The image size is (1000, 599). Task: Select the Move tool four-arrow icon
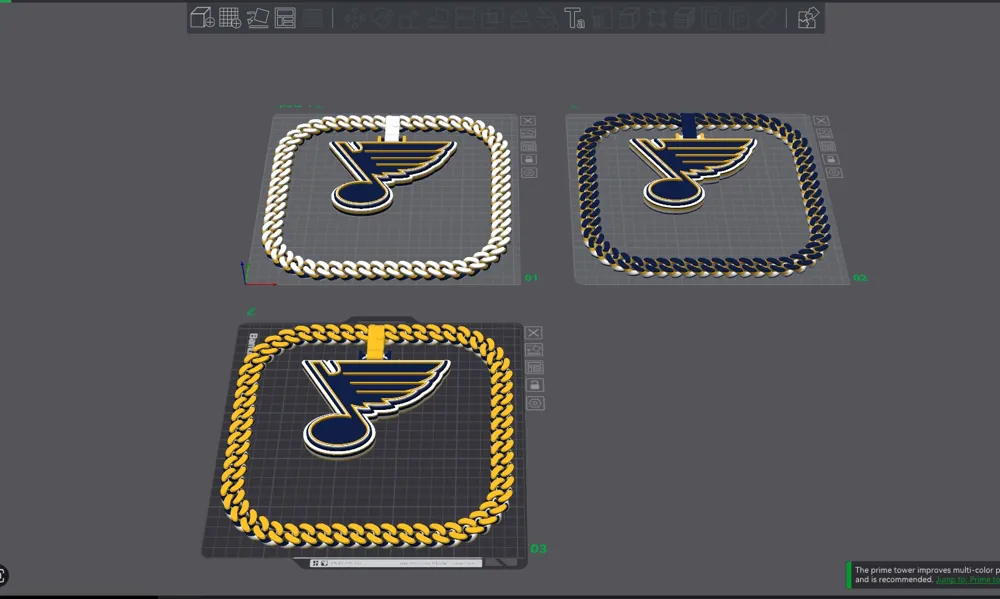[353, 18]
